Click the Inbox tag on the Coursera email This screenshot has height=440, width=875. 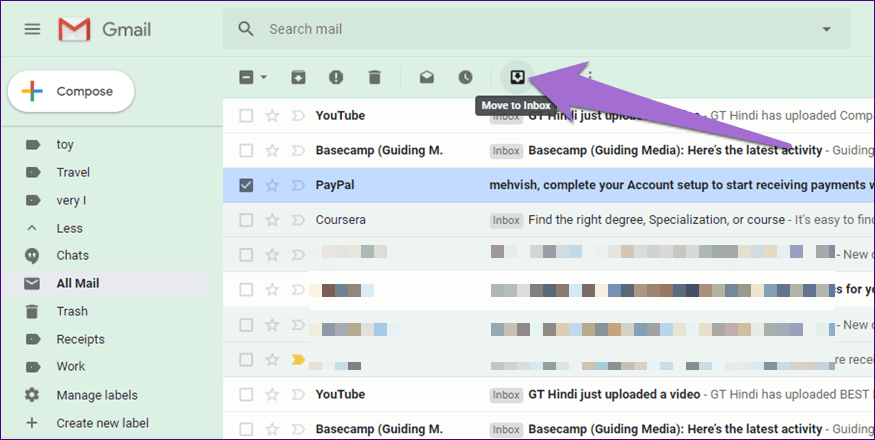(506, 221)
